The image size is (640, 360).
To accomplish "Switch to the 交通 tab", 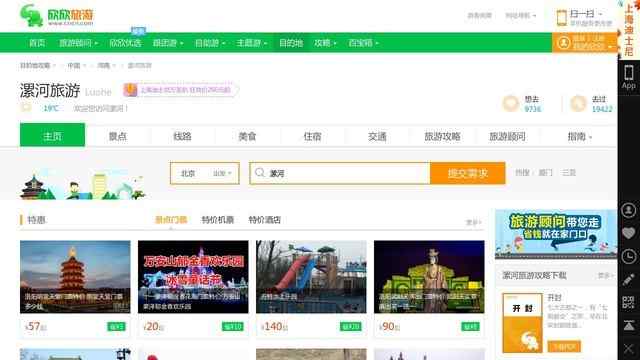I will tap(377, 136).
